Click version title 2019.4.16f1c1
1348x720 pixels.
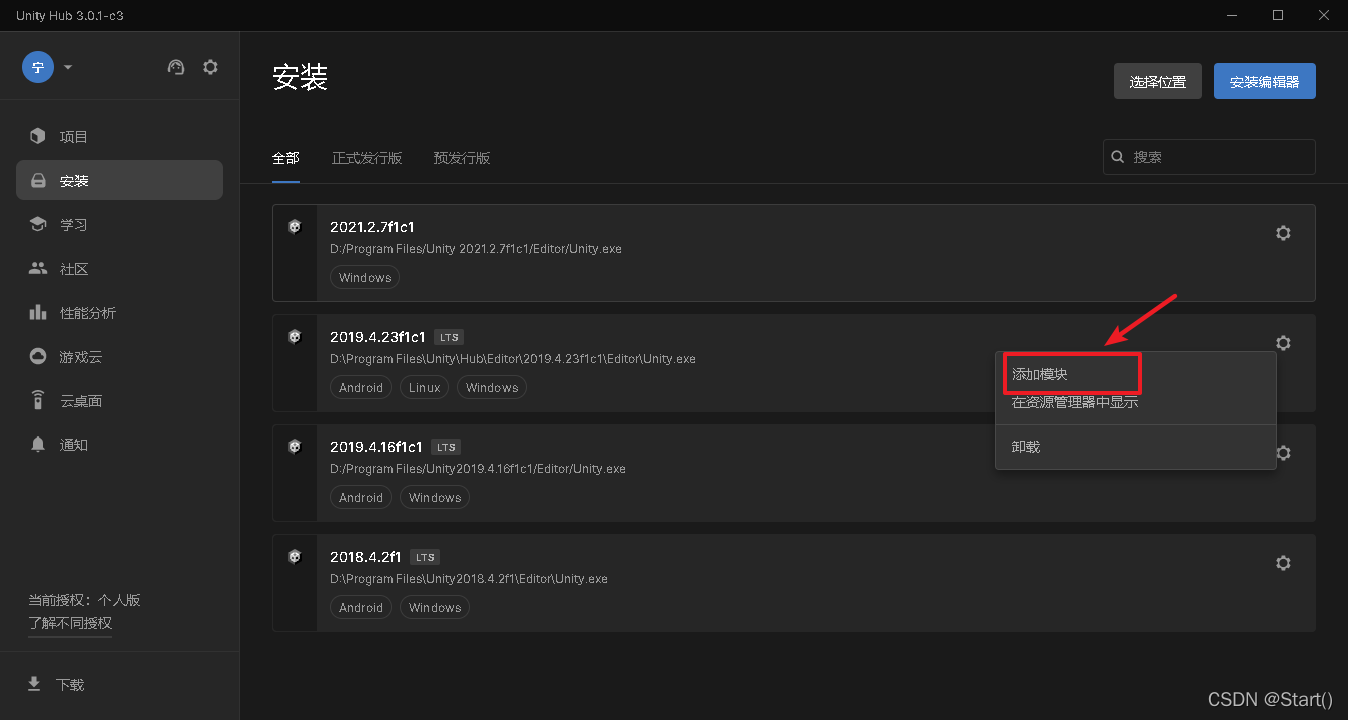tap(377, 447)
